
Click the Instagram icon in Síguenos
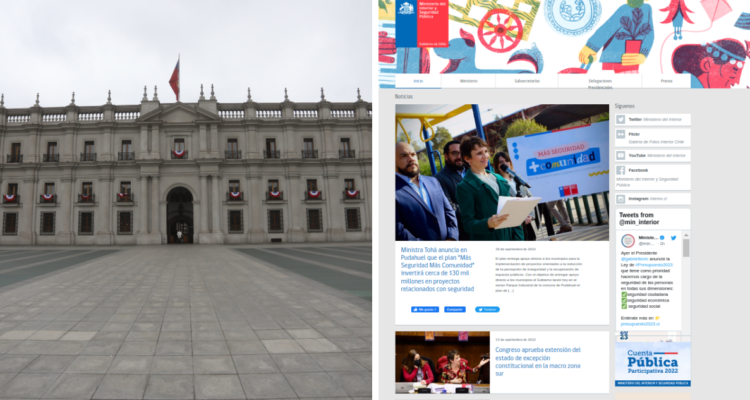621,199
